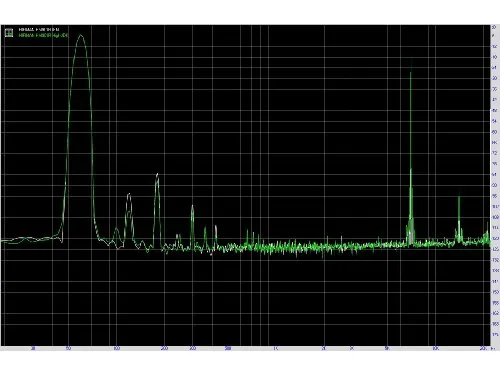Click the 100 label on frequency axis
The height and width of the screenshot is (375, 500).
pyautogui.click(x=116, y=349)
